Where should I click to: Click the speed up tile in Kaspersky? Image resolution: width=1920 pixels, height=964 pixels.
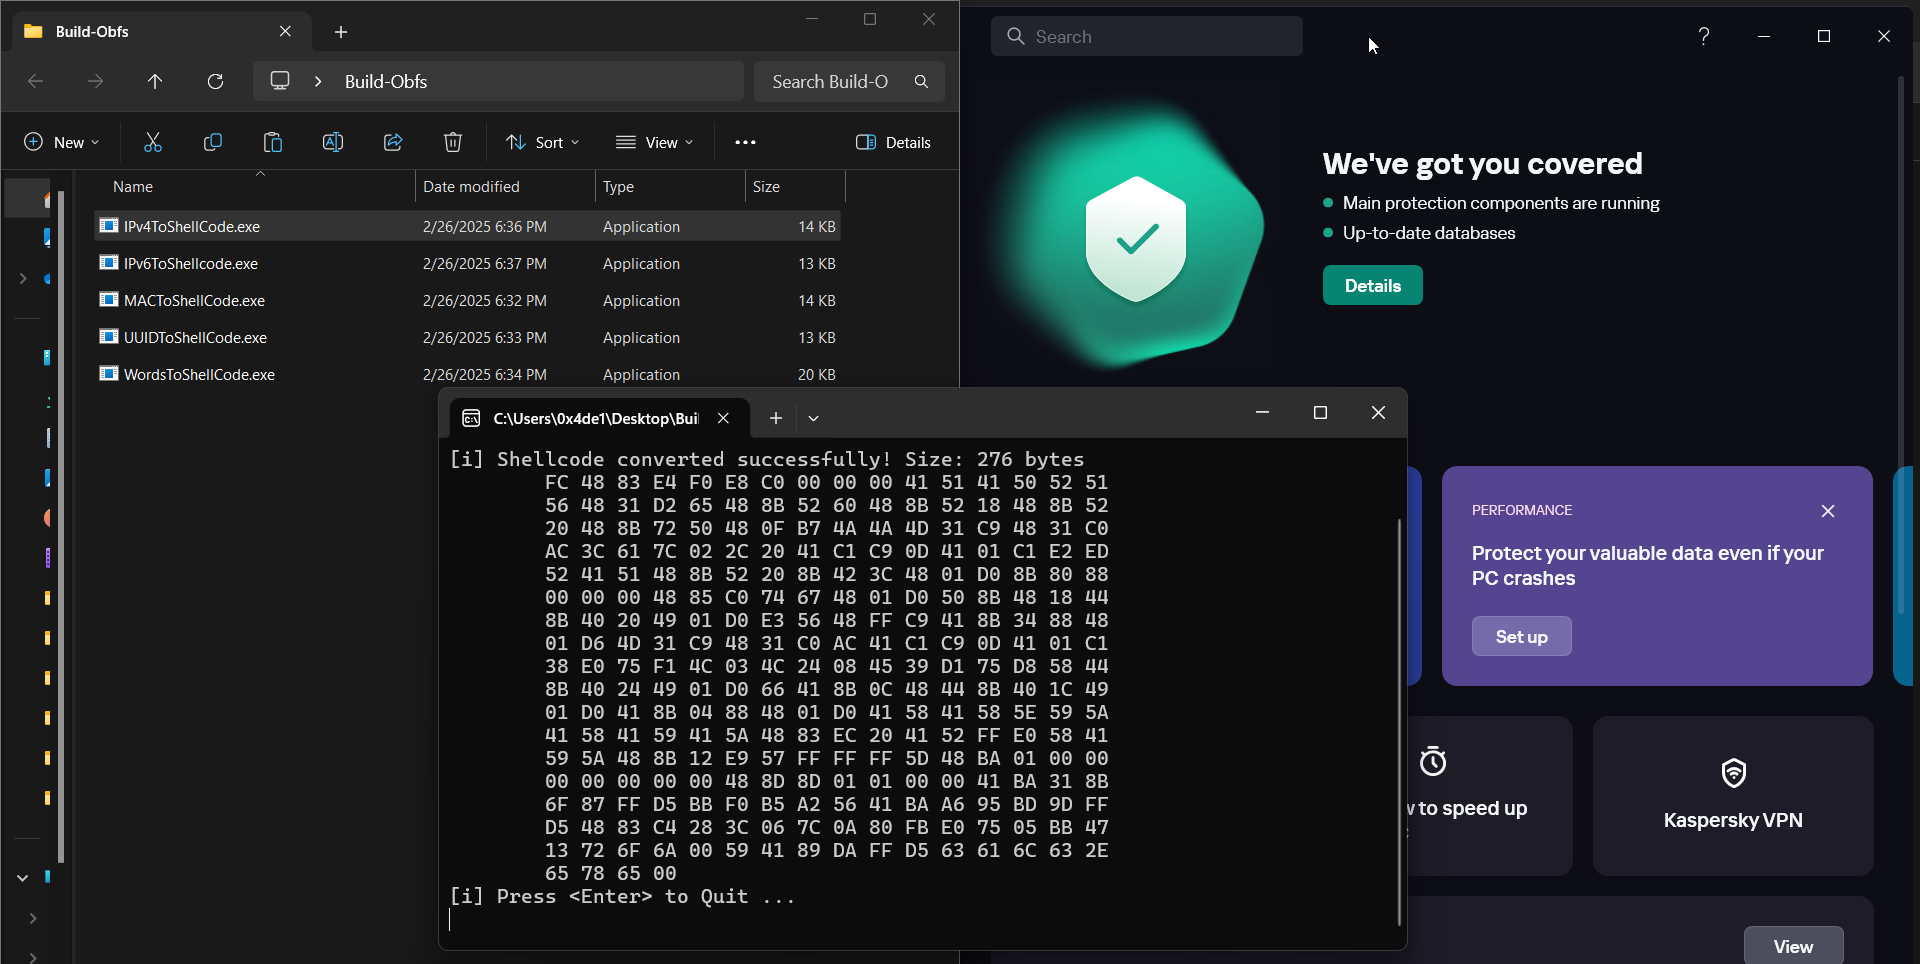pos(1490,796)
